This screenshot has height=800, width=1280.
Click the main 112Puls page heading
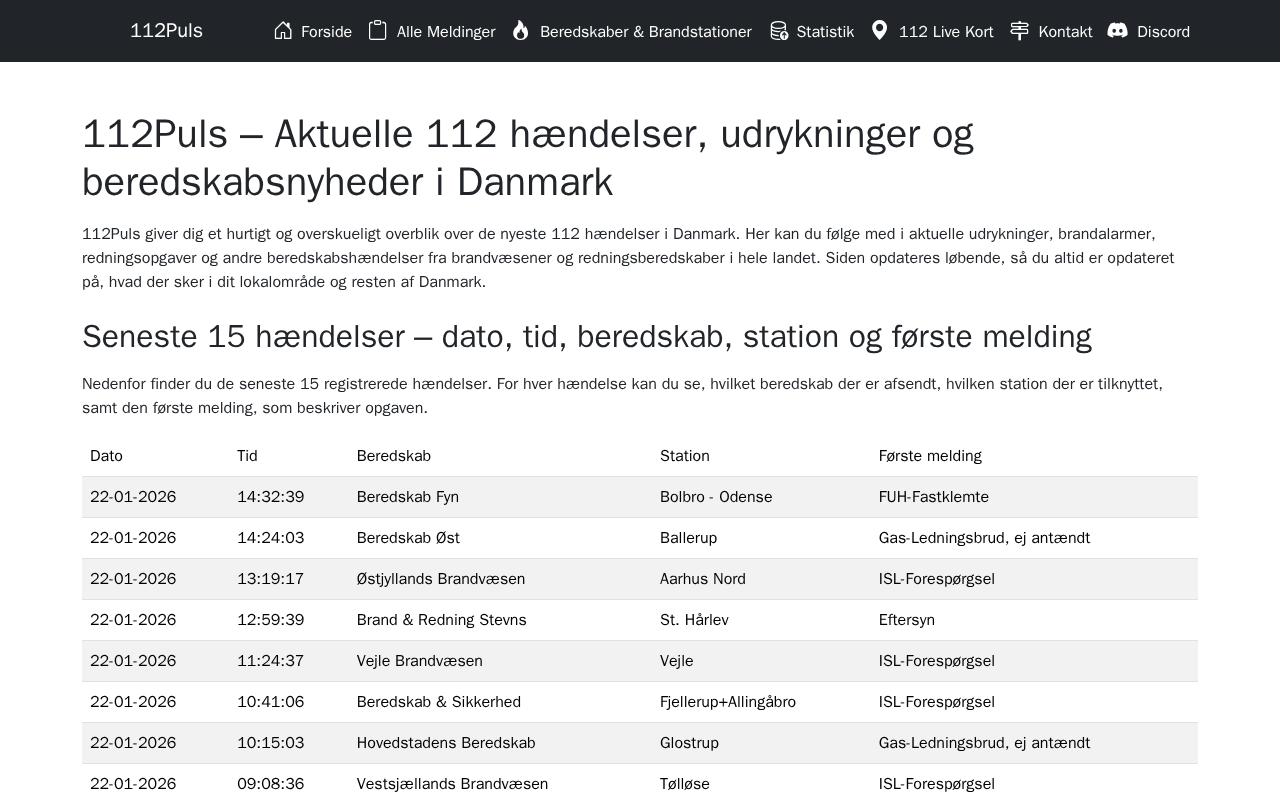point(528,158)
